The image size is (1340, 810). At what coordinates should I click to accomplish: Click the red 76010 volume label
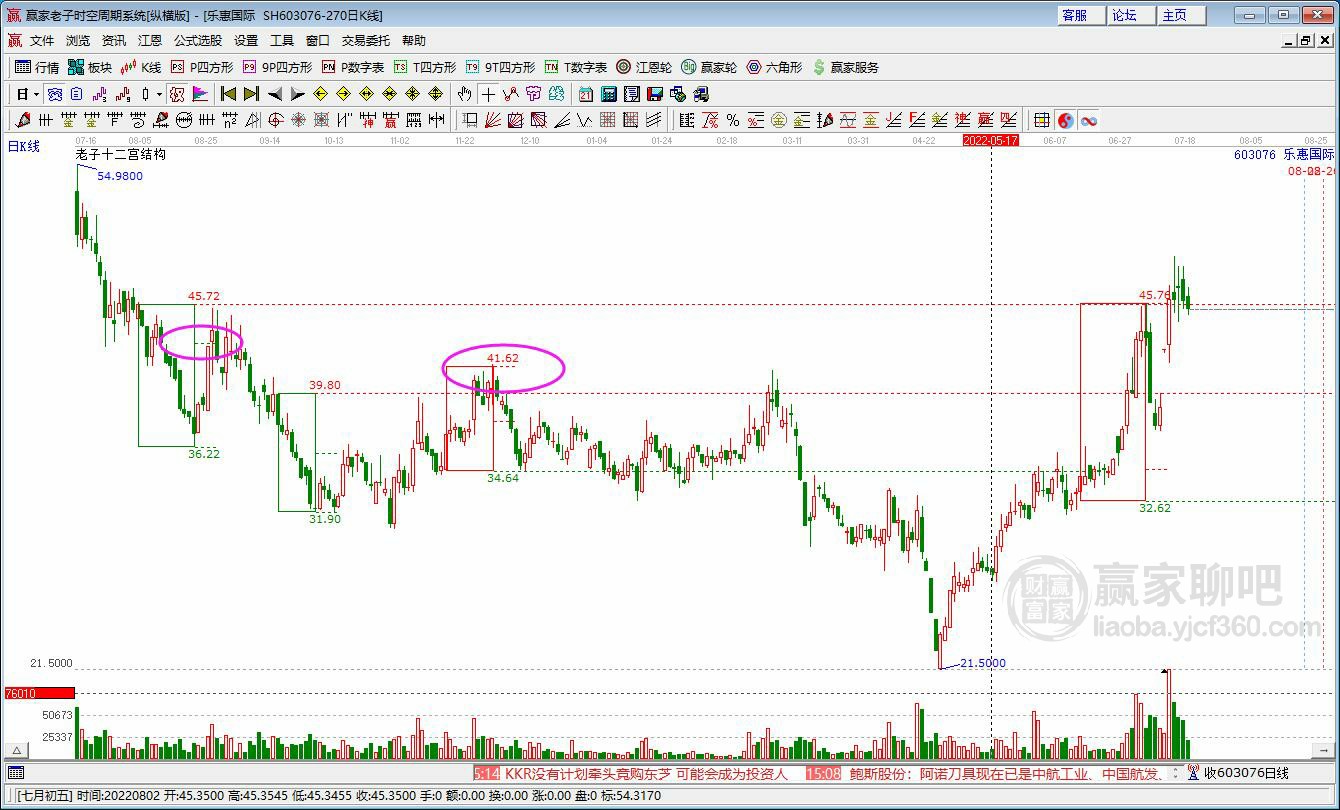(39, 693)
